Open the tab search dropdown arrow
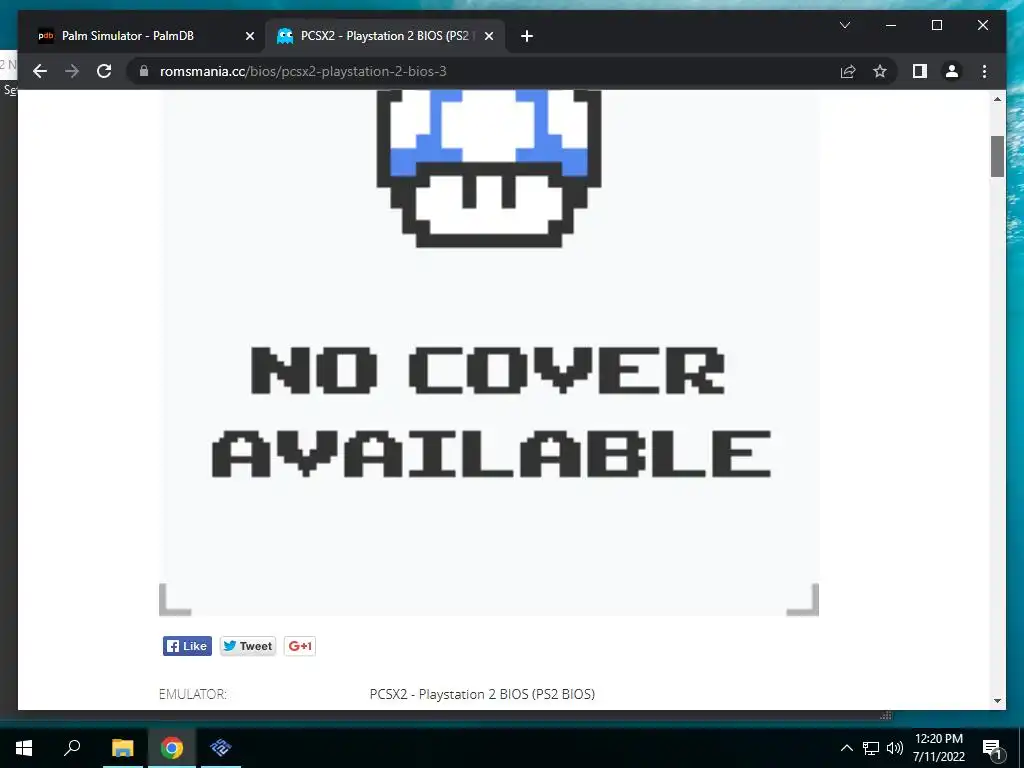Viewport: 1024px width, 768px height. coord(844,25)
